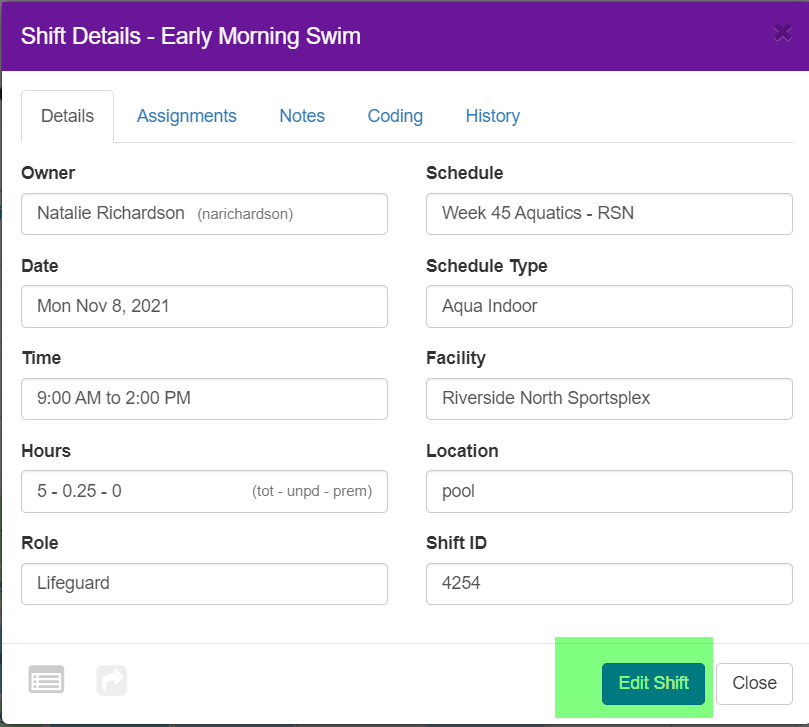809x727 pixels.
Task: Switch to the Assignments tab
Action: [186, 116]
